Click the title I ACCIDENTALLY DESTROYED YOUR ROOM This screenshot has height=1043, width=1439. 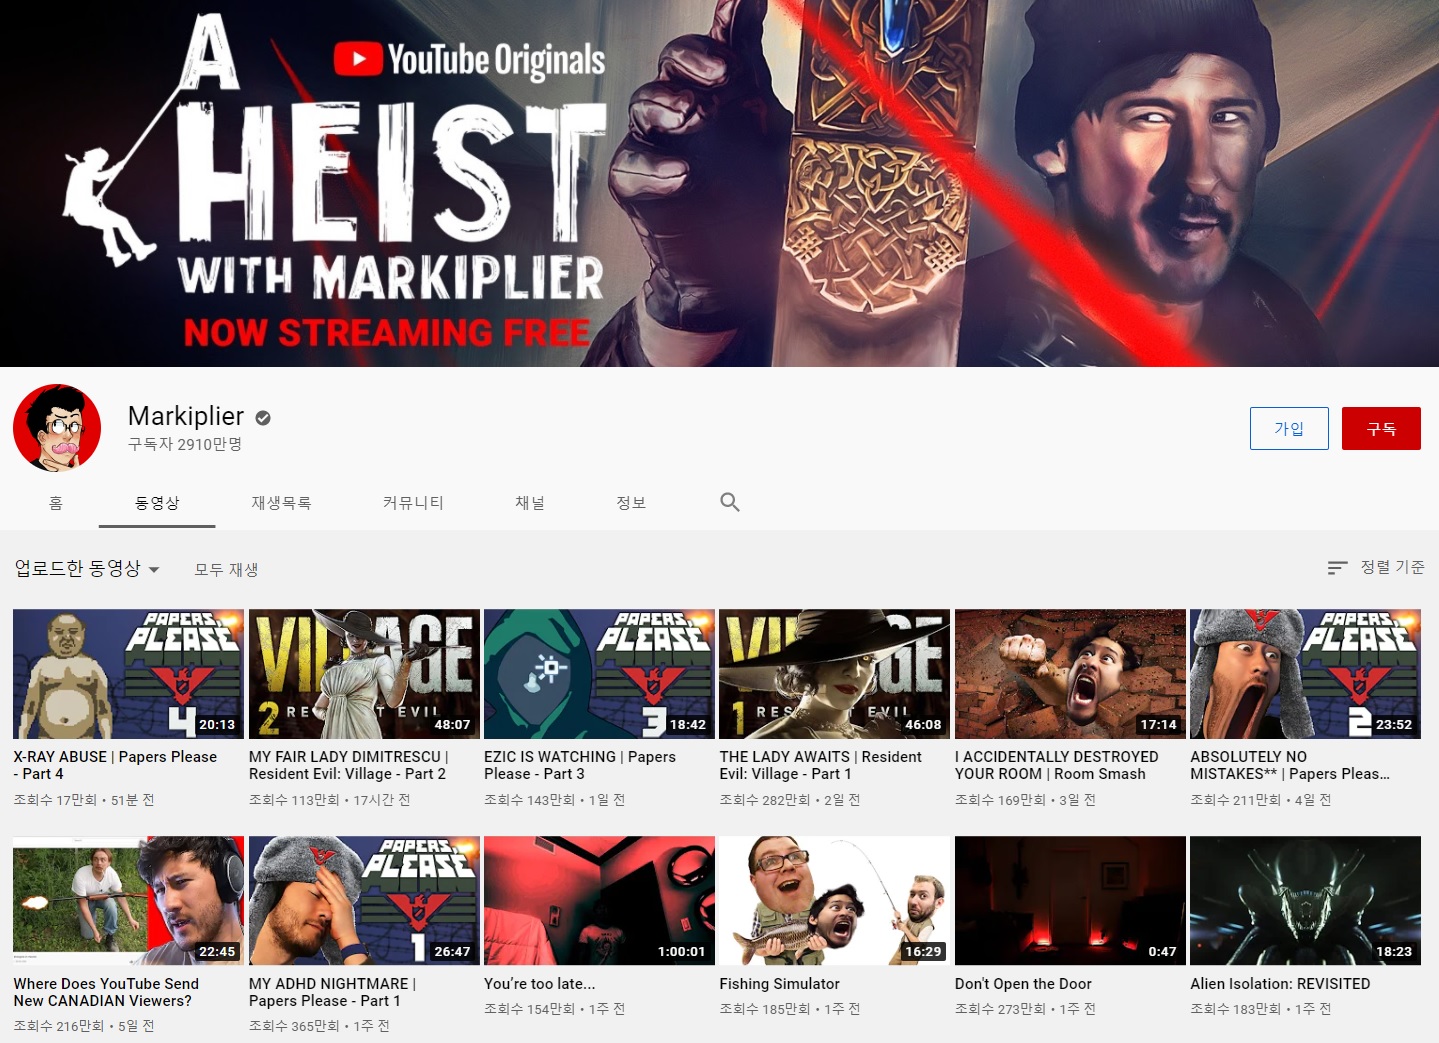(x=1057, y=765)
